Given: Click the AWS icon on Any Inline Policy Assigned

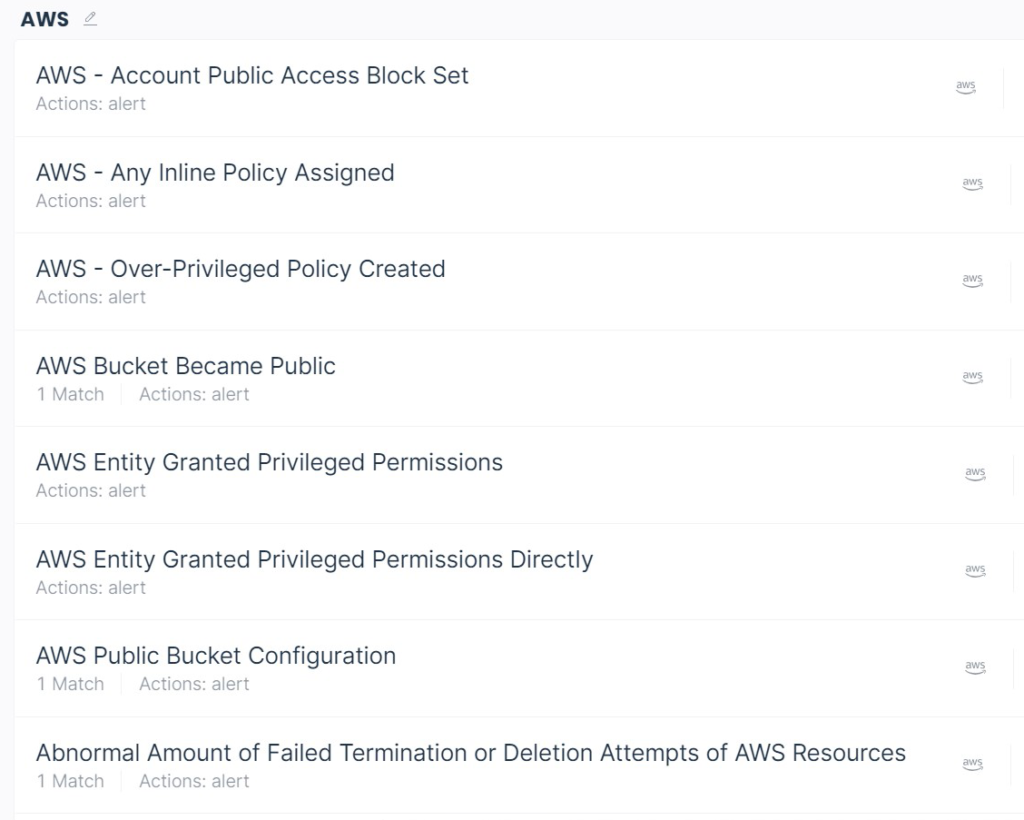Looking at the screenshot, I should click(x=973, y=183).
